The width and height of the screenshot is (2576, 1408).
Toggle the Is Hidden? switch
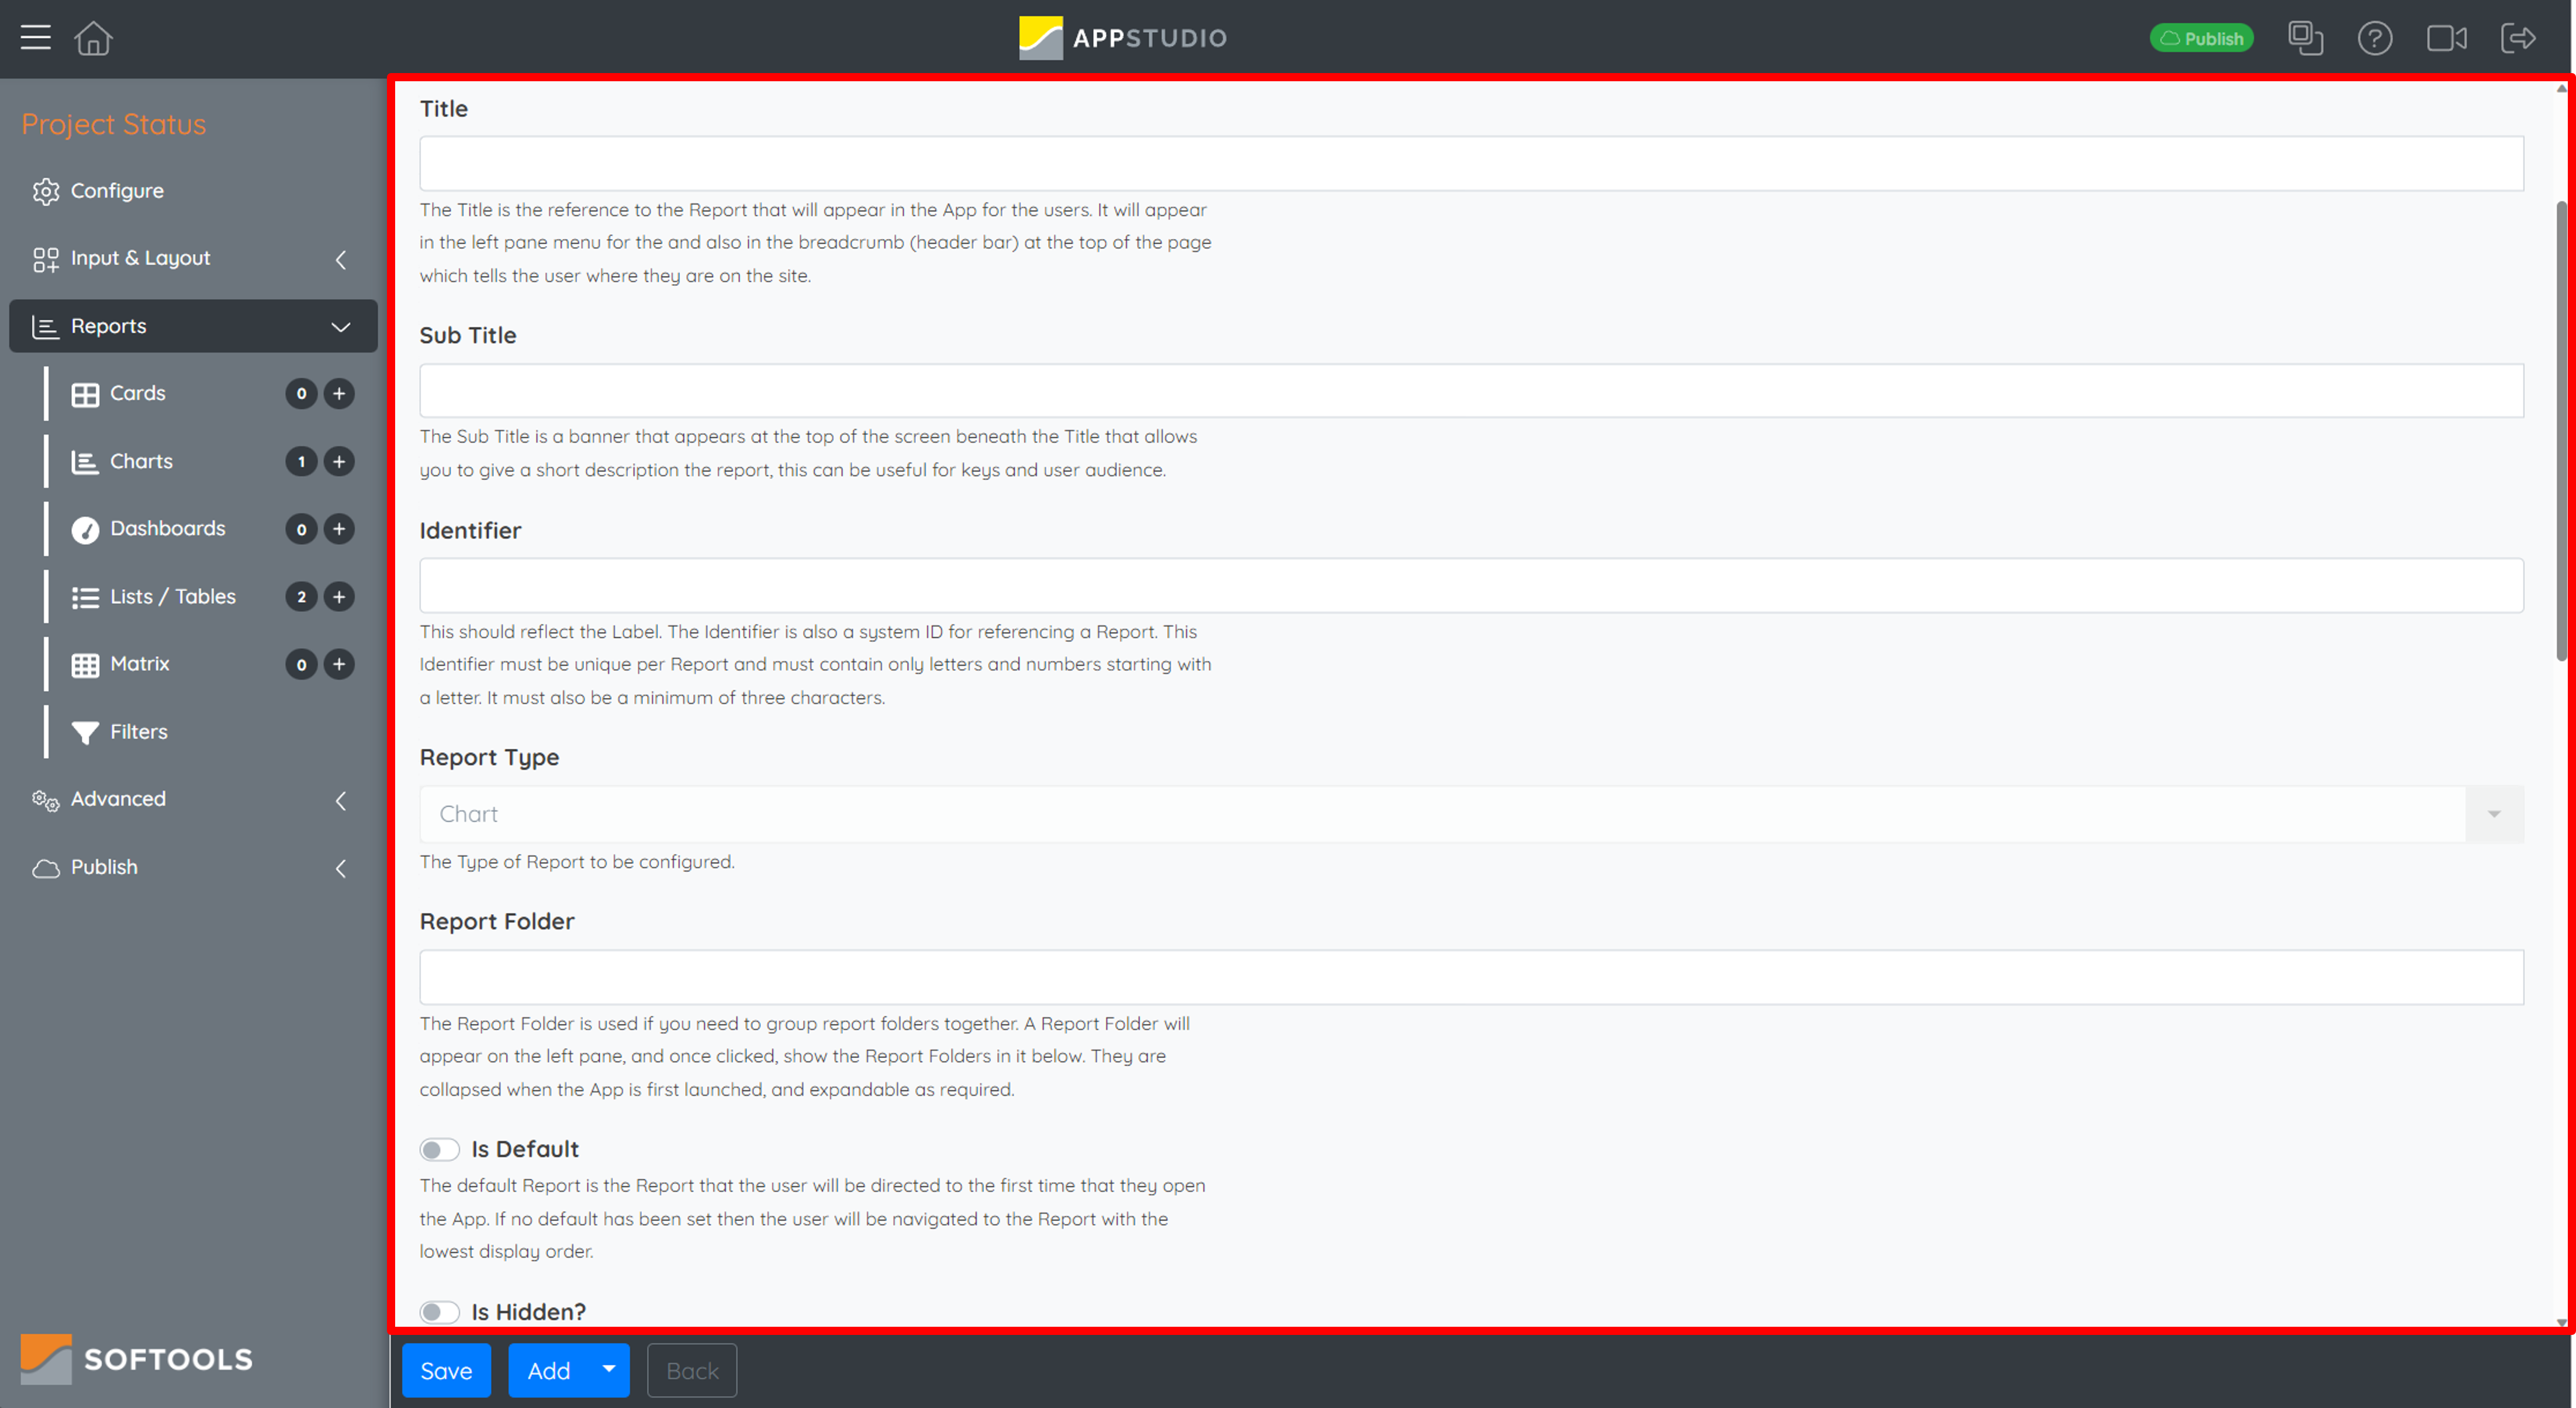coord(439,1312)
